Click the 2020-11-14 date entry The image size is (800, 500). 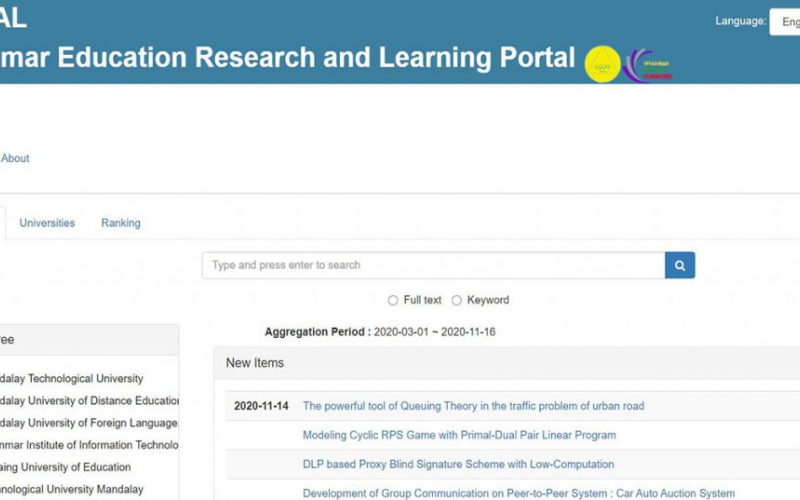pyautogui.click(x=261, y=406)
